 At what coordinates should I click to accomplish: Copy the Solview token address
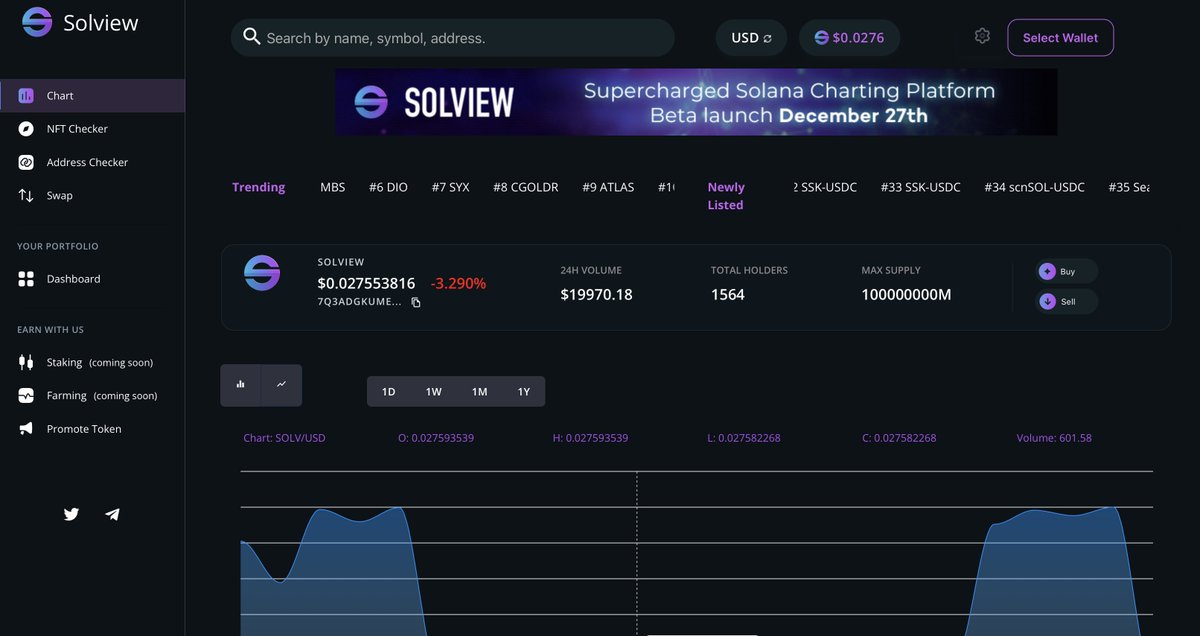click(x=415, y=301)
